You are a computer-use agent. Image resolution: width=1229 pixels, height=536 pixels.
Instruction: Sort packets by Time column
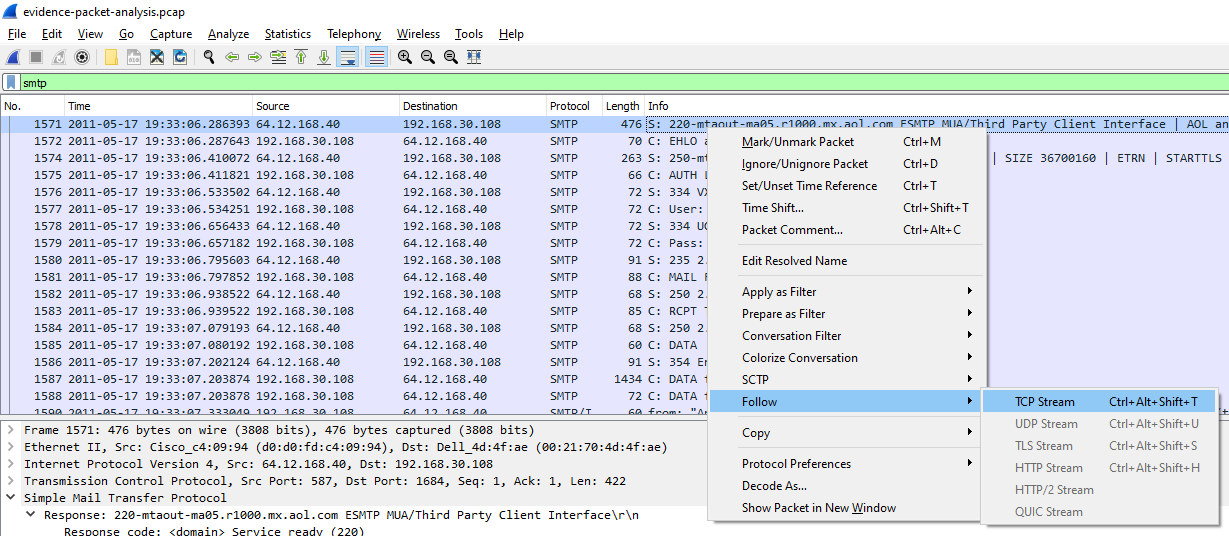click(x=159, y=106)
